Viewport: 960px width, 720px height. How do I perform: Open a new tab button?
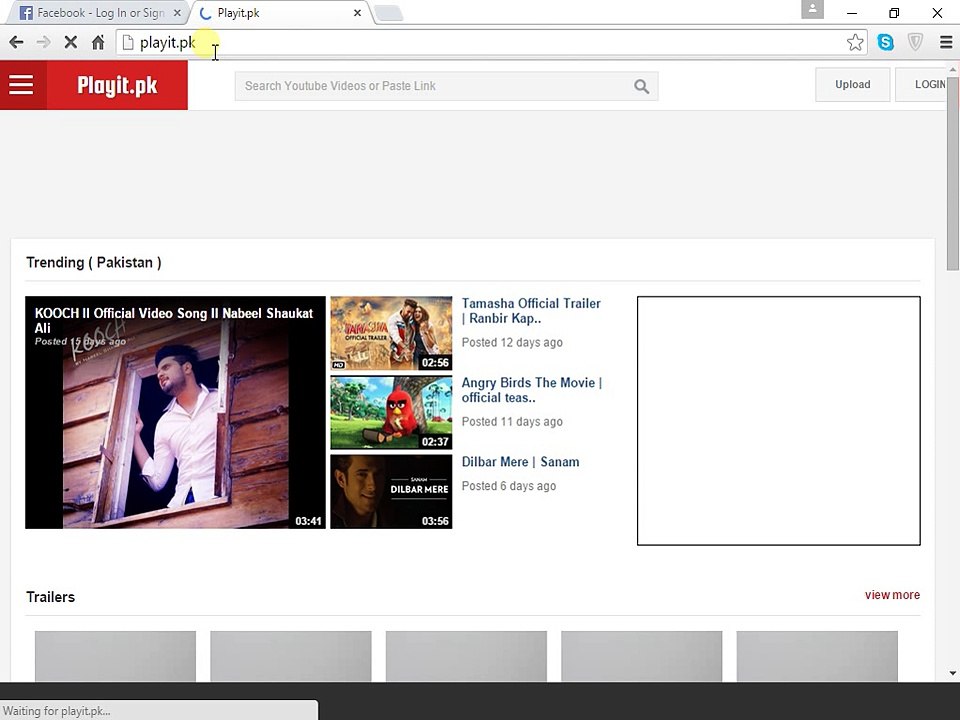(388, 13)
